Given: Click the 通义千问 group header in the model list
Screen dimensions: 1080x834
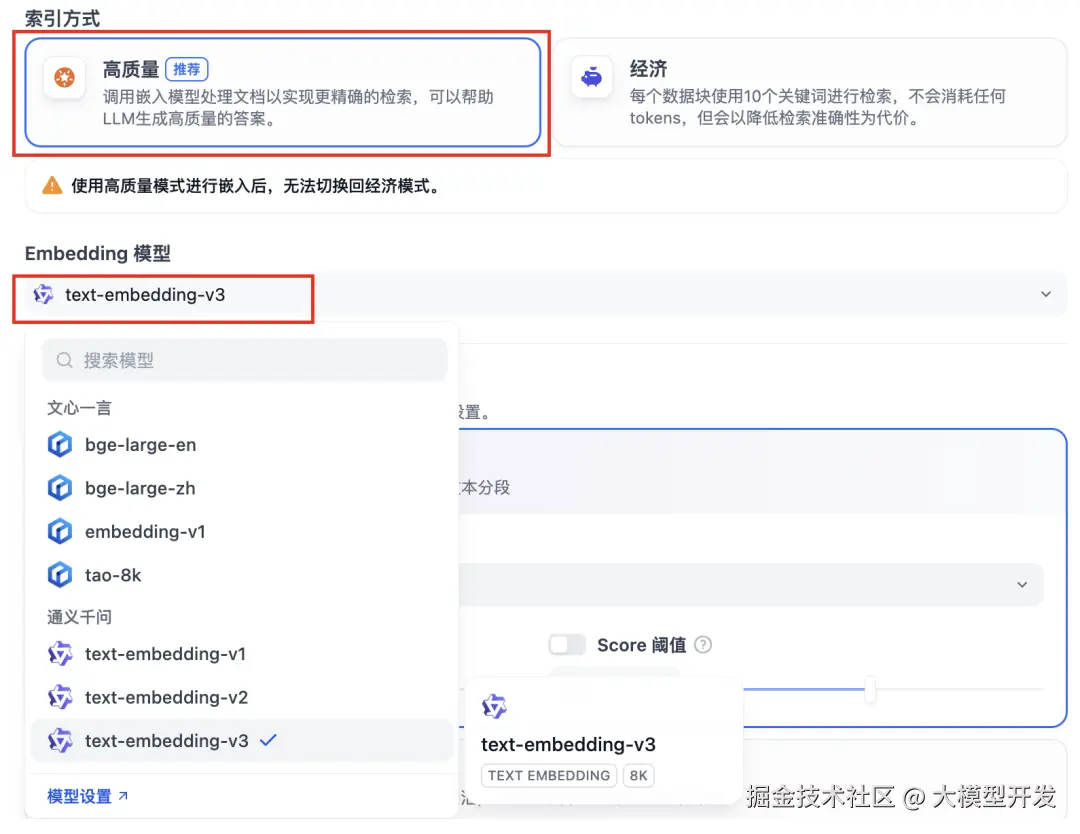Looking at the screenshot, I should 79,616.
